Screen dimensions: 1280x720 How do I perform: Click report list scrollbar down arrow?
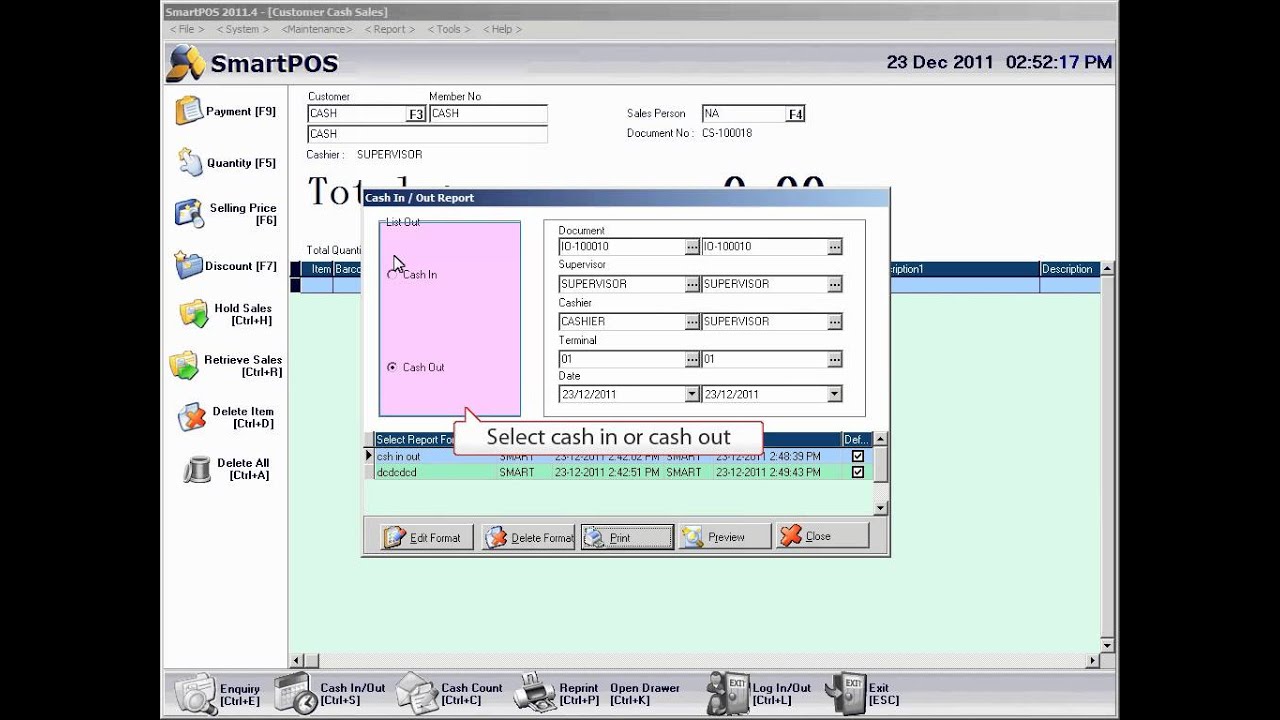coord(880,508)
